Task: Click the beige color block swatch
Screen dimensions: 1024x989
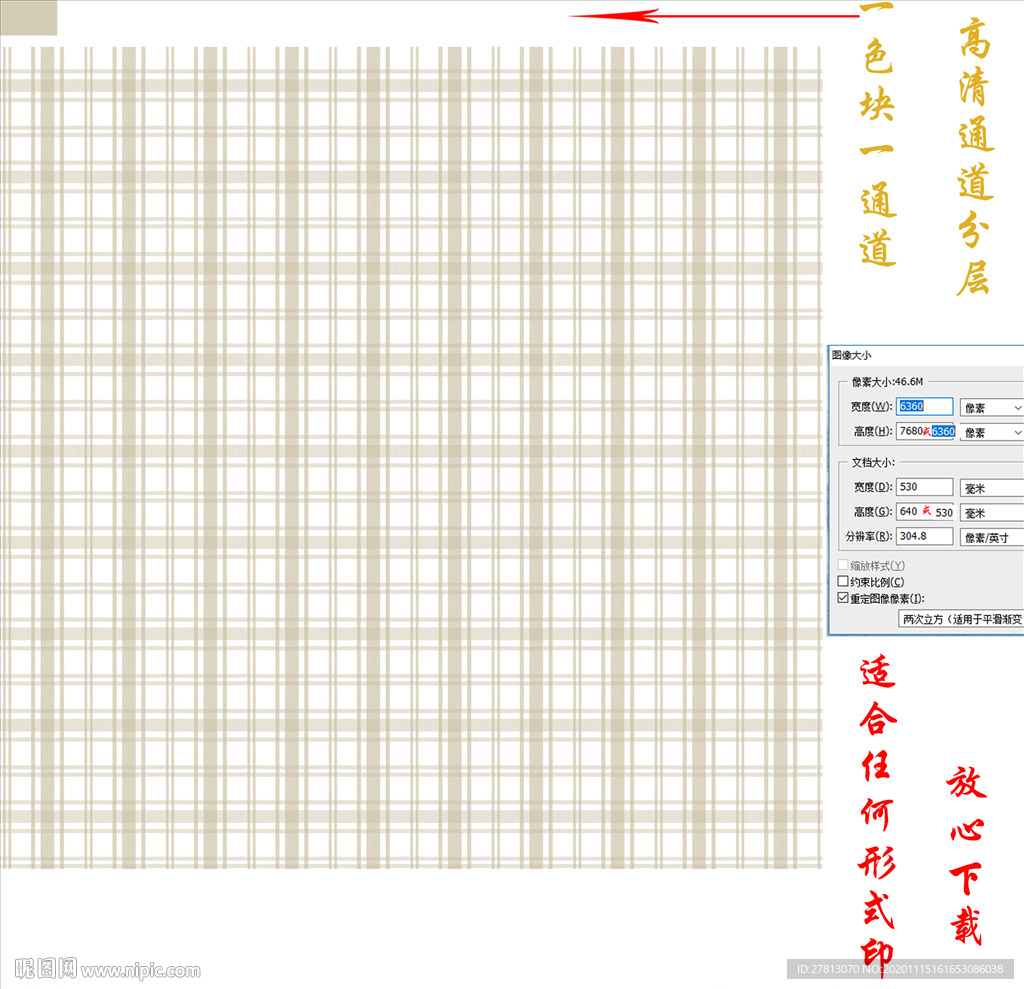Action: (28, 17)
